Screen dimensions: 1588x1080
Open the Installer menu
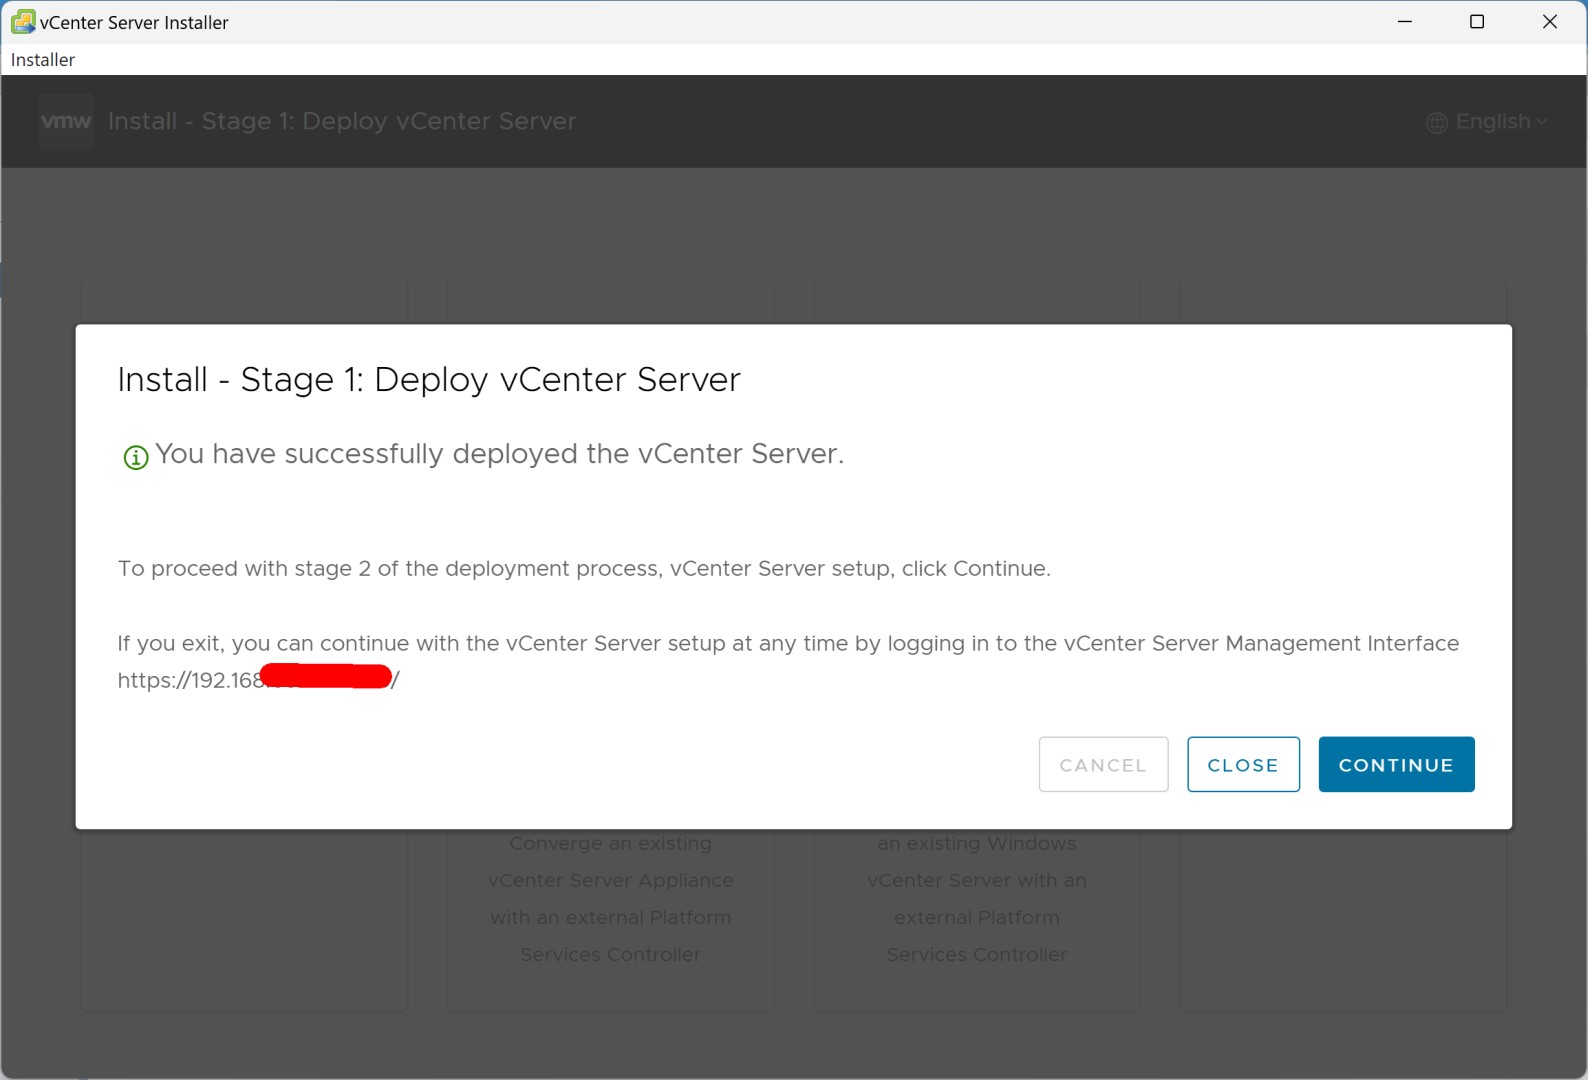(x=43, y=60)
